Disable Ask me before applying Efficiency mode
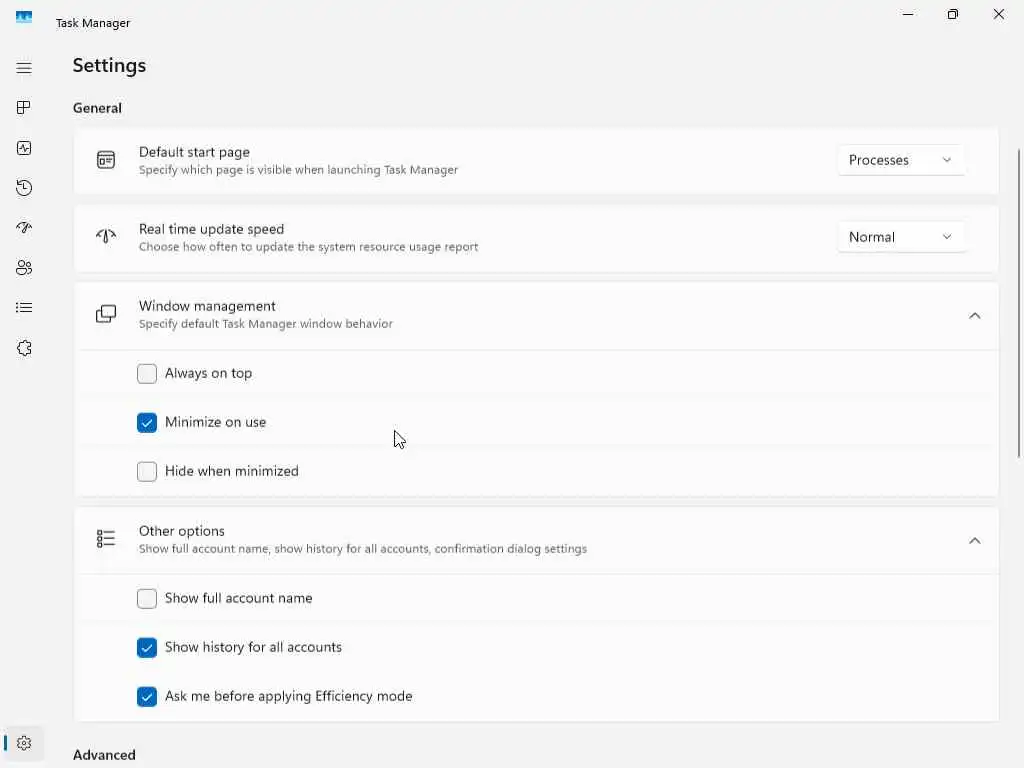The width and height of the screenshot is (1024, 768). (147, 696)
